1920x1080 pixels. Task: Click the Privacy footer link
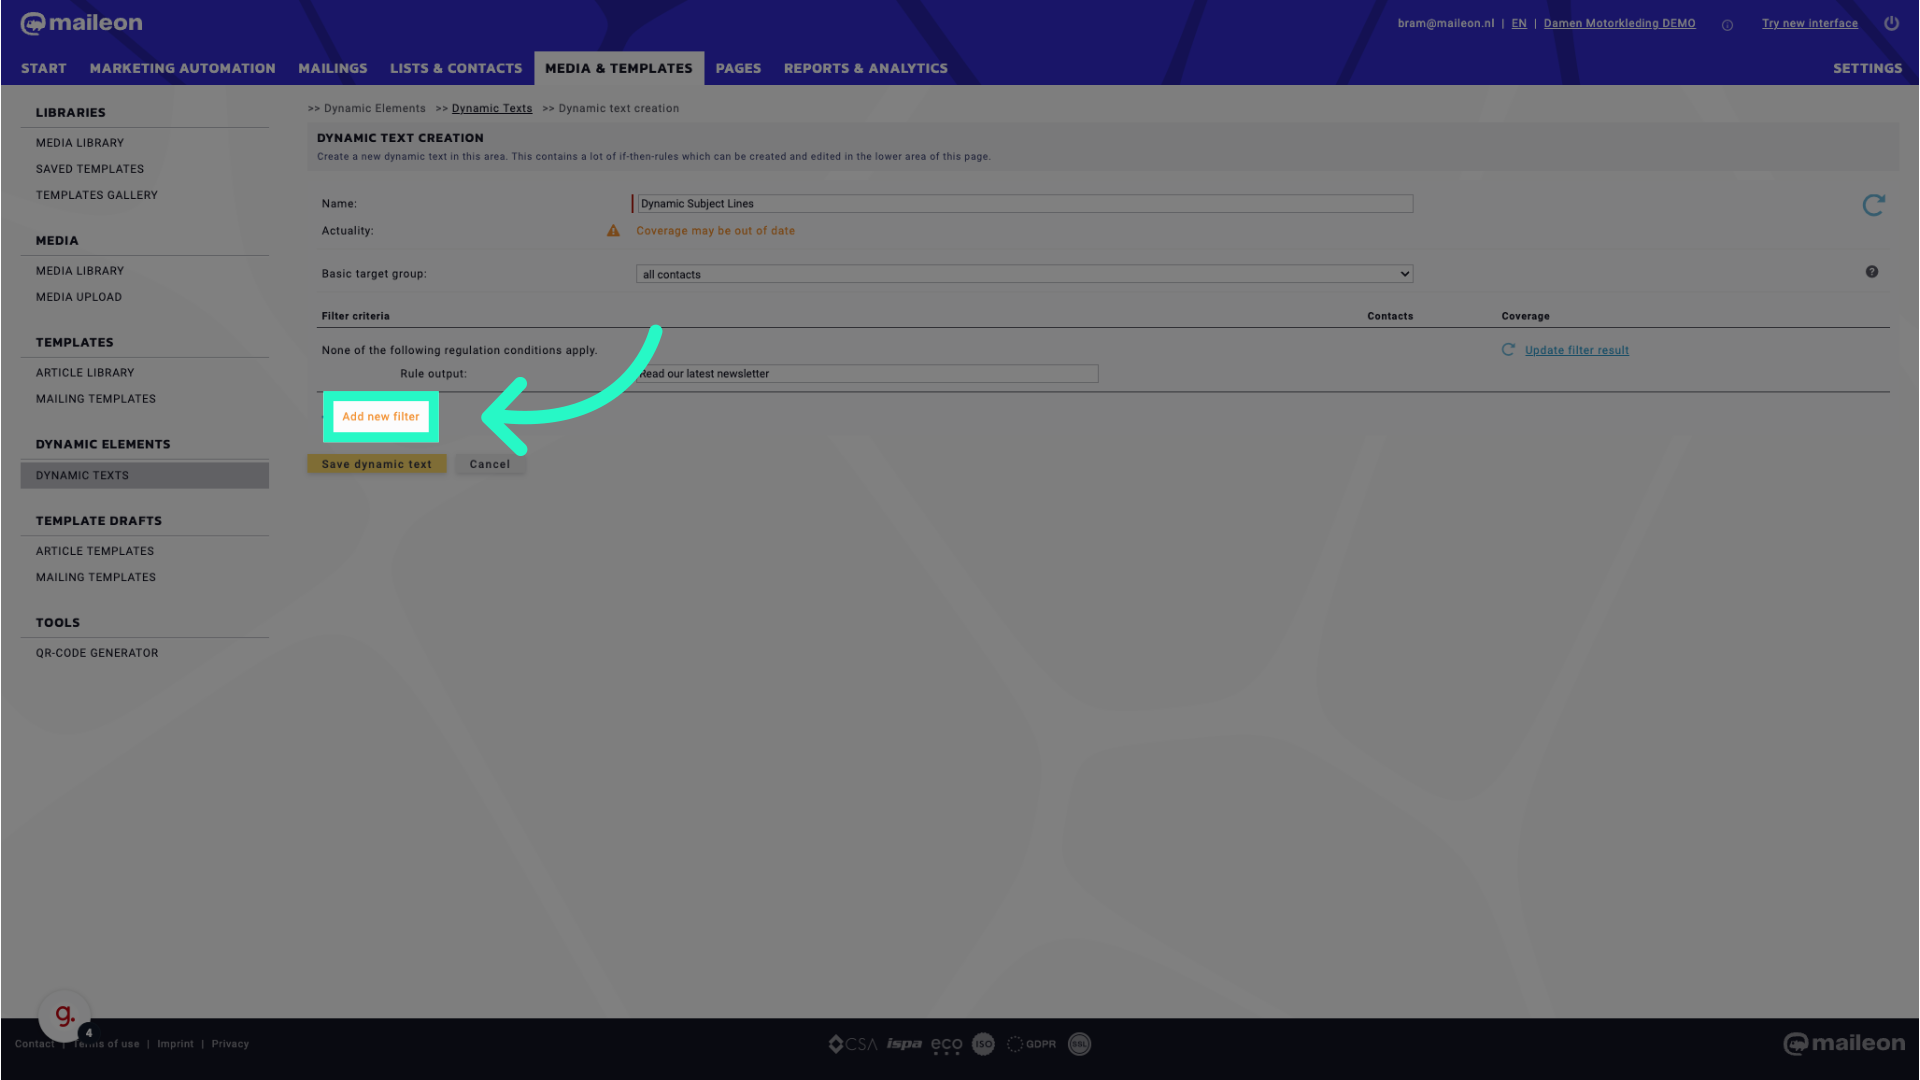coord(230,1044)
